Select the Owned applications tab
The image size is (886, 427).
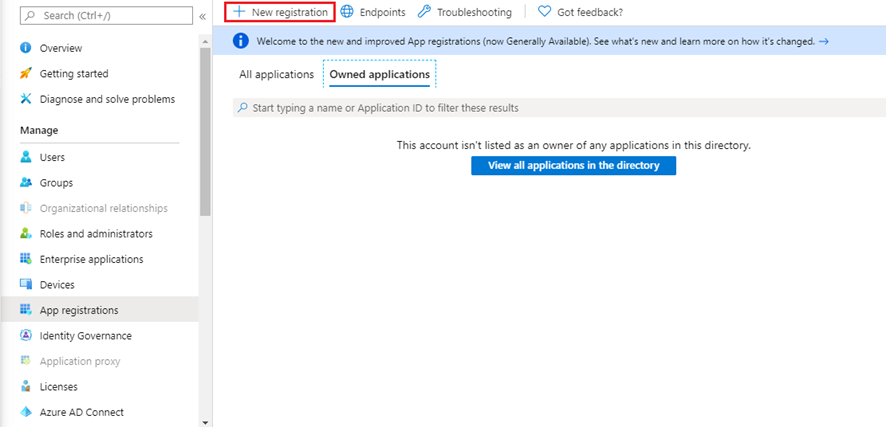[380, 75]
